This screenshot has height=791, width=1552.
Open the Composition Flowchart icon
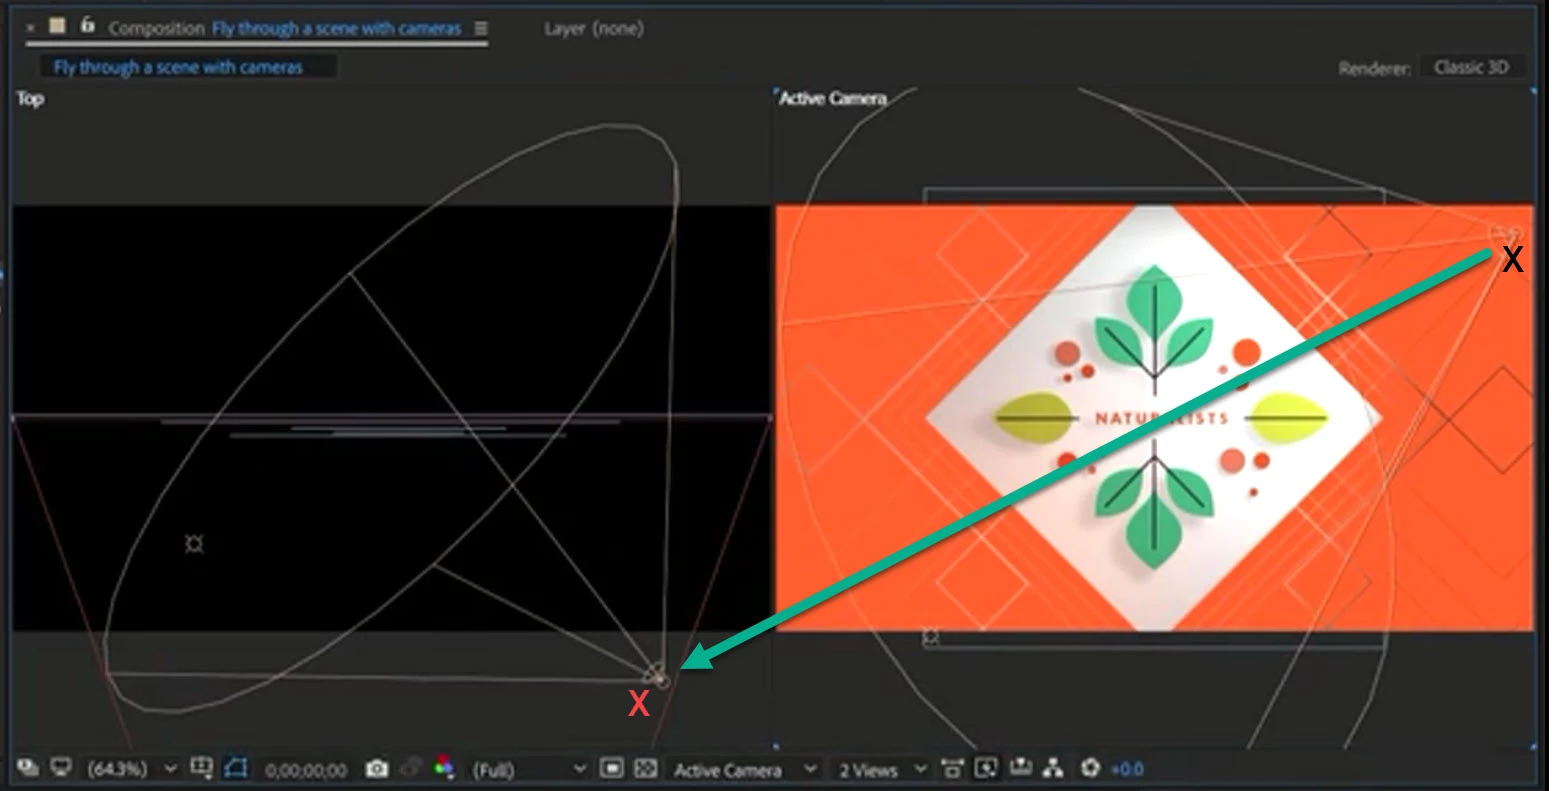point(1053,768)
